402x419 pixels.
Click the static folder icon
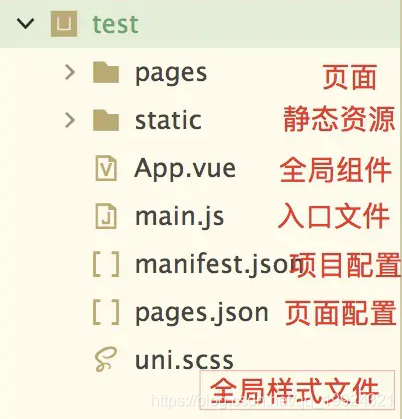106,120
